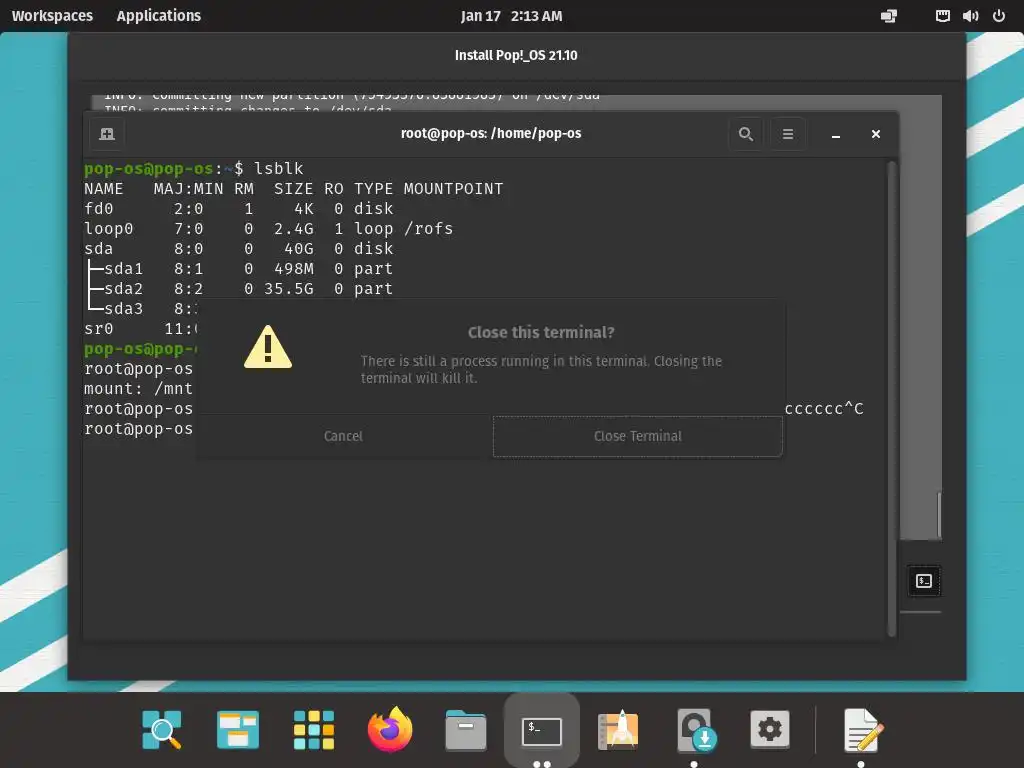Click the 'loop0' row name in terminal output
The image size is (1024, 768).
[108, 229]
